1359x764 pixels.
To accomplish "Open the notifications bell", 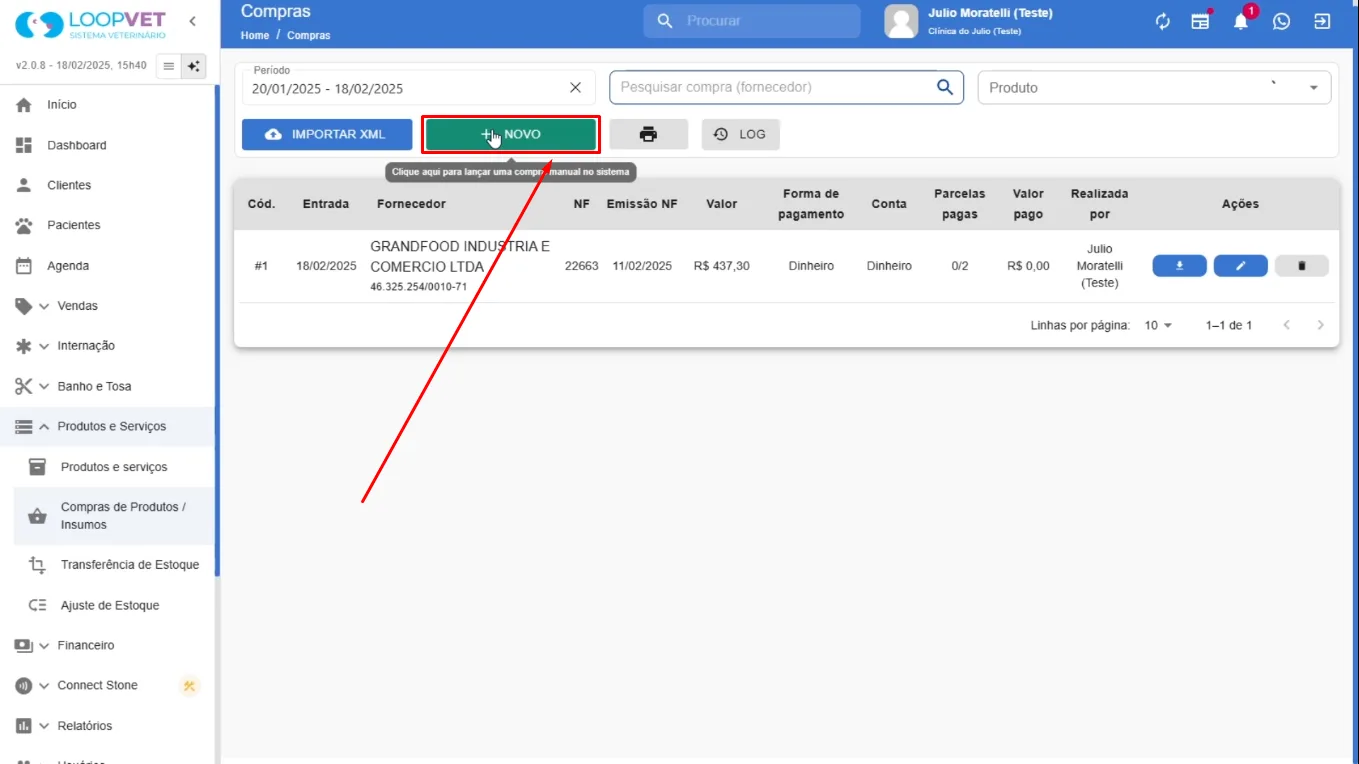I will (x=1241, y=21).
